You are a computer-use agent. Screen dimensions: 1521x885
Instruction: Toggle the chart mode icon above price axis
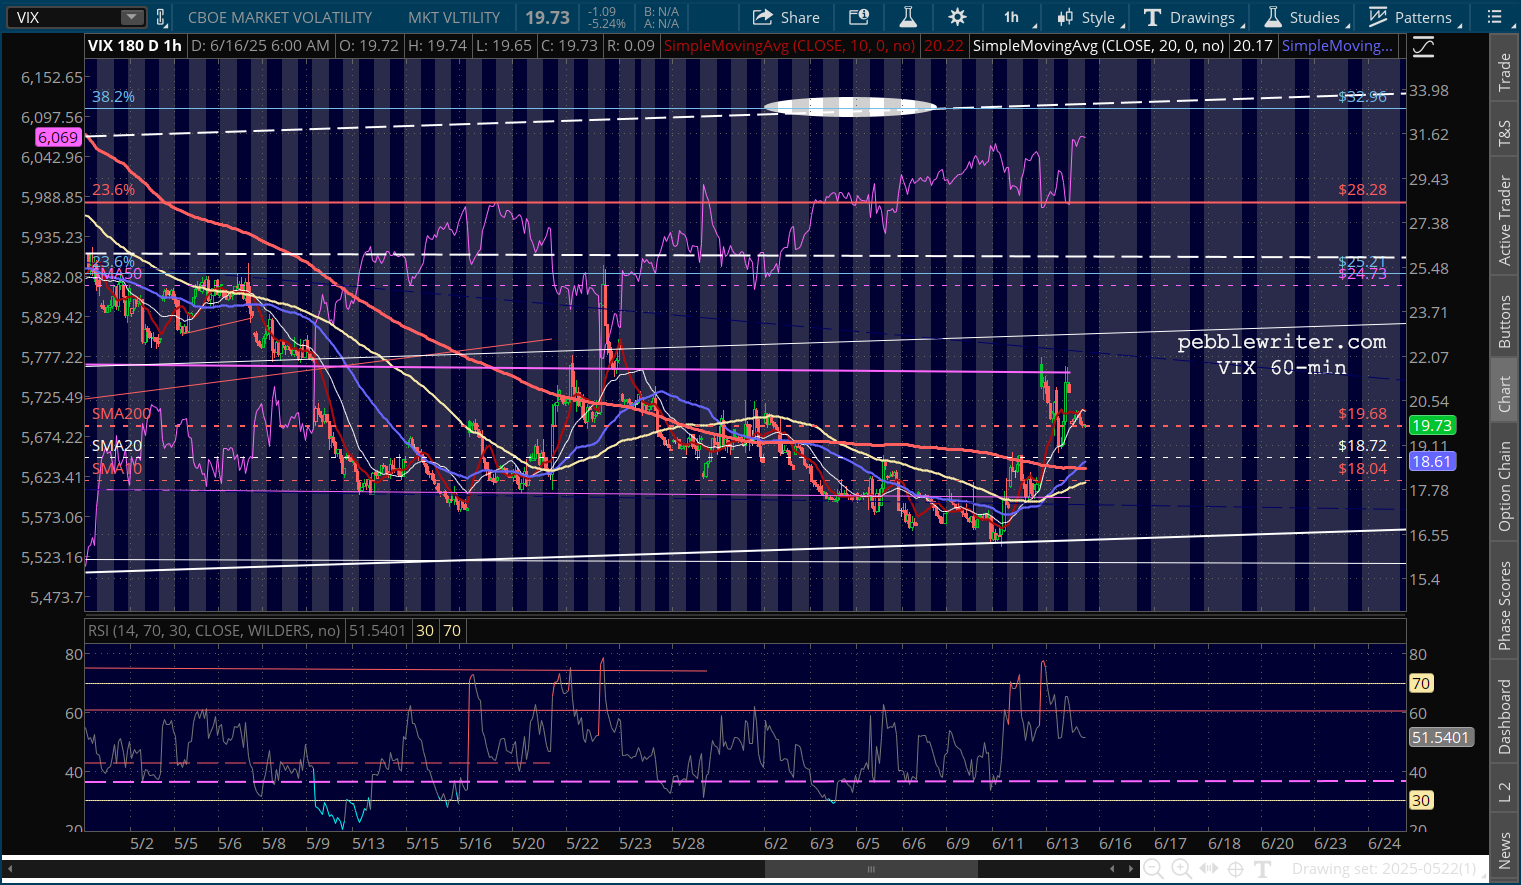[x=1423, y=46]
